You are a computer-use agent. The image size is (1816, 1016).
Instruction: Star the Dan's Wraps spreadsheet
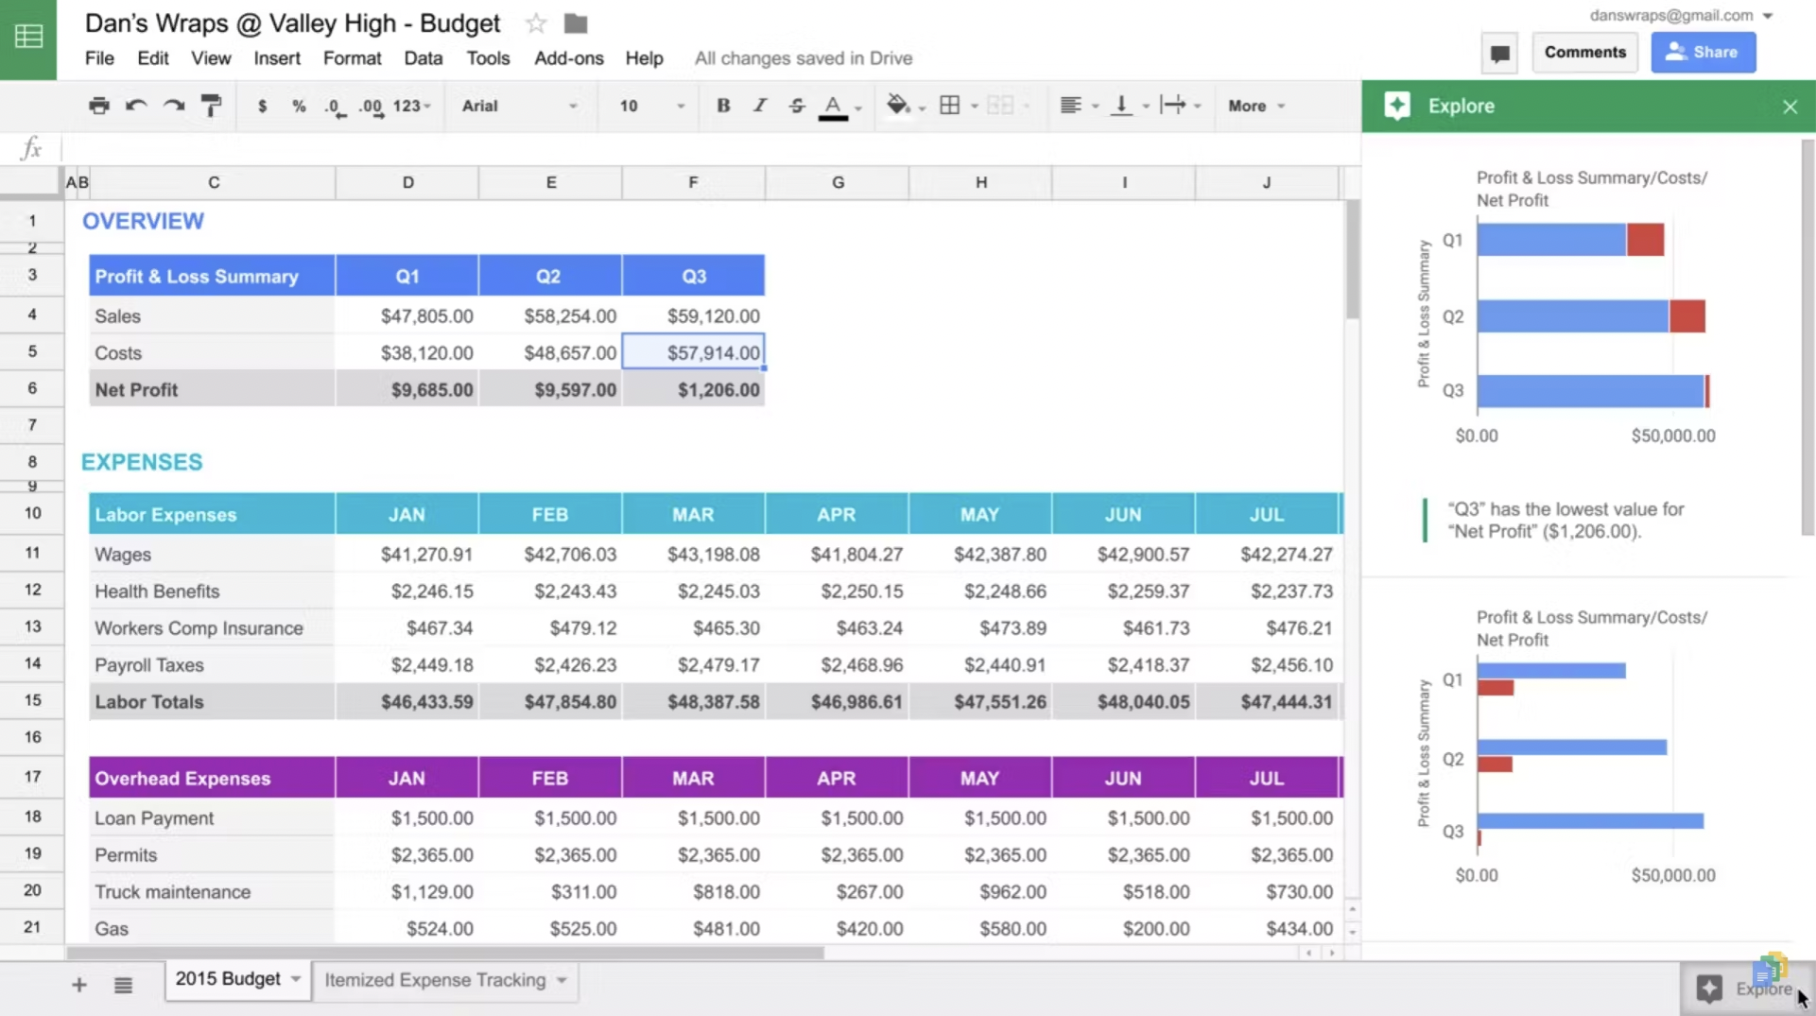[x=536, y=23]
